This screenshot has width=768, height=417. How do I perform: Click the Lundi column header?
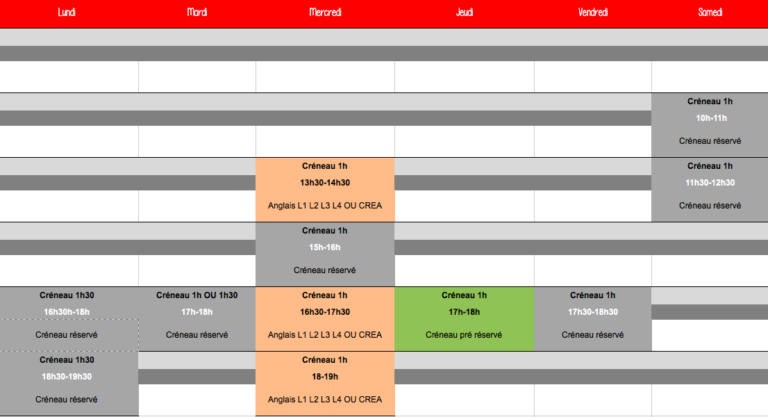(x=68, y=12)
